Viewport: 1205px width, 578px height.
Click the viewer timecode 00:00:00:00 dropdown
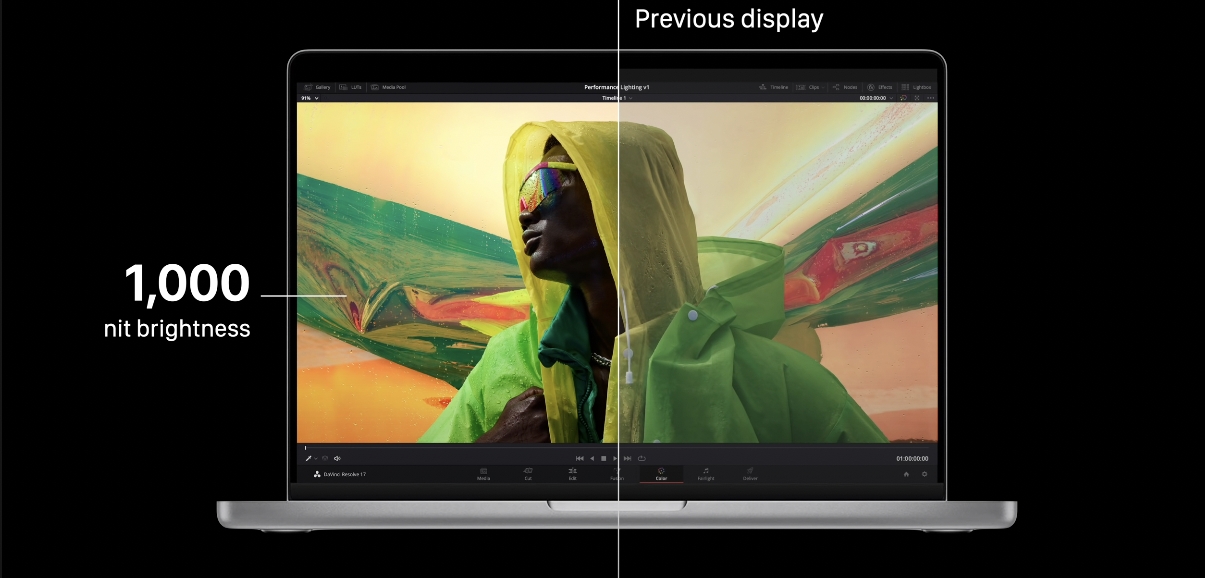point(876,98)
